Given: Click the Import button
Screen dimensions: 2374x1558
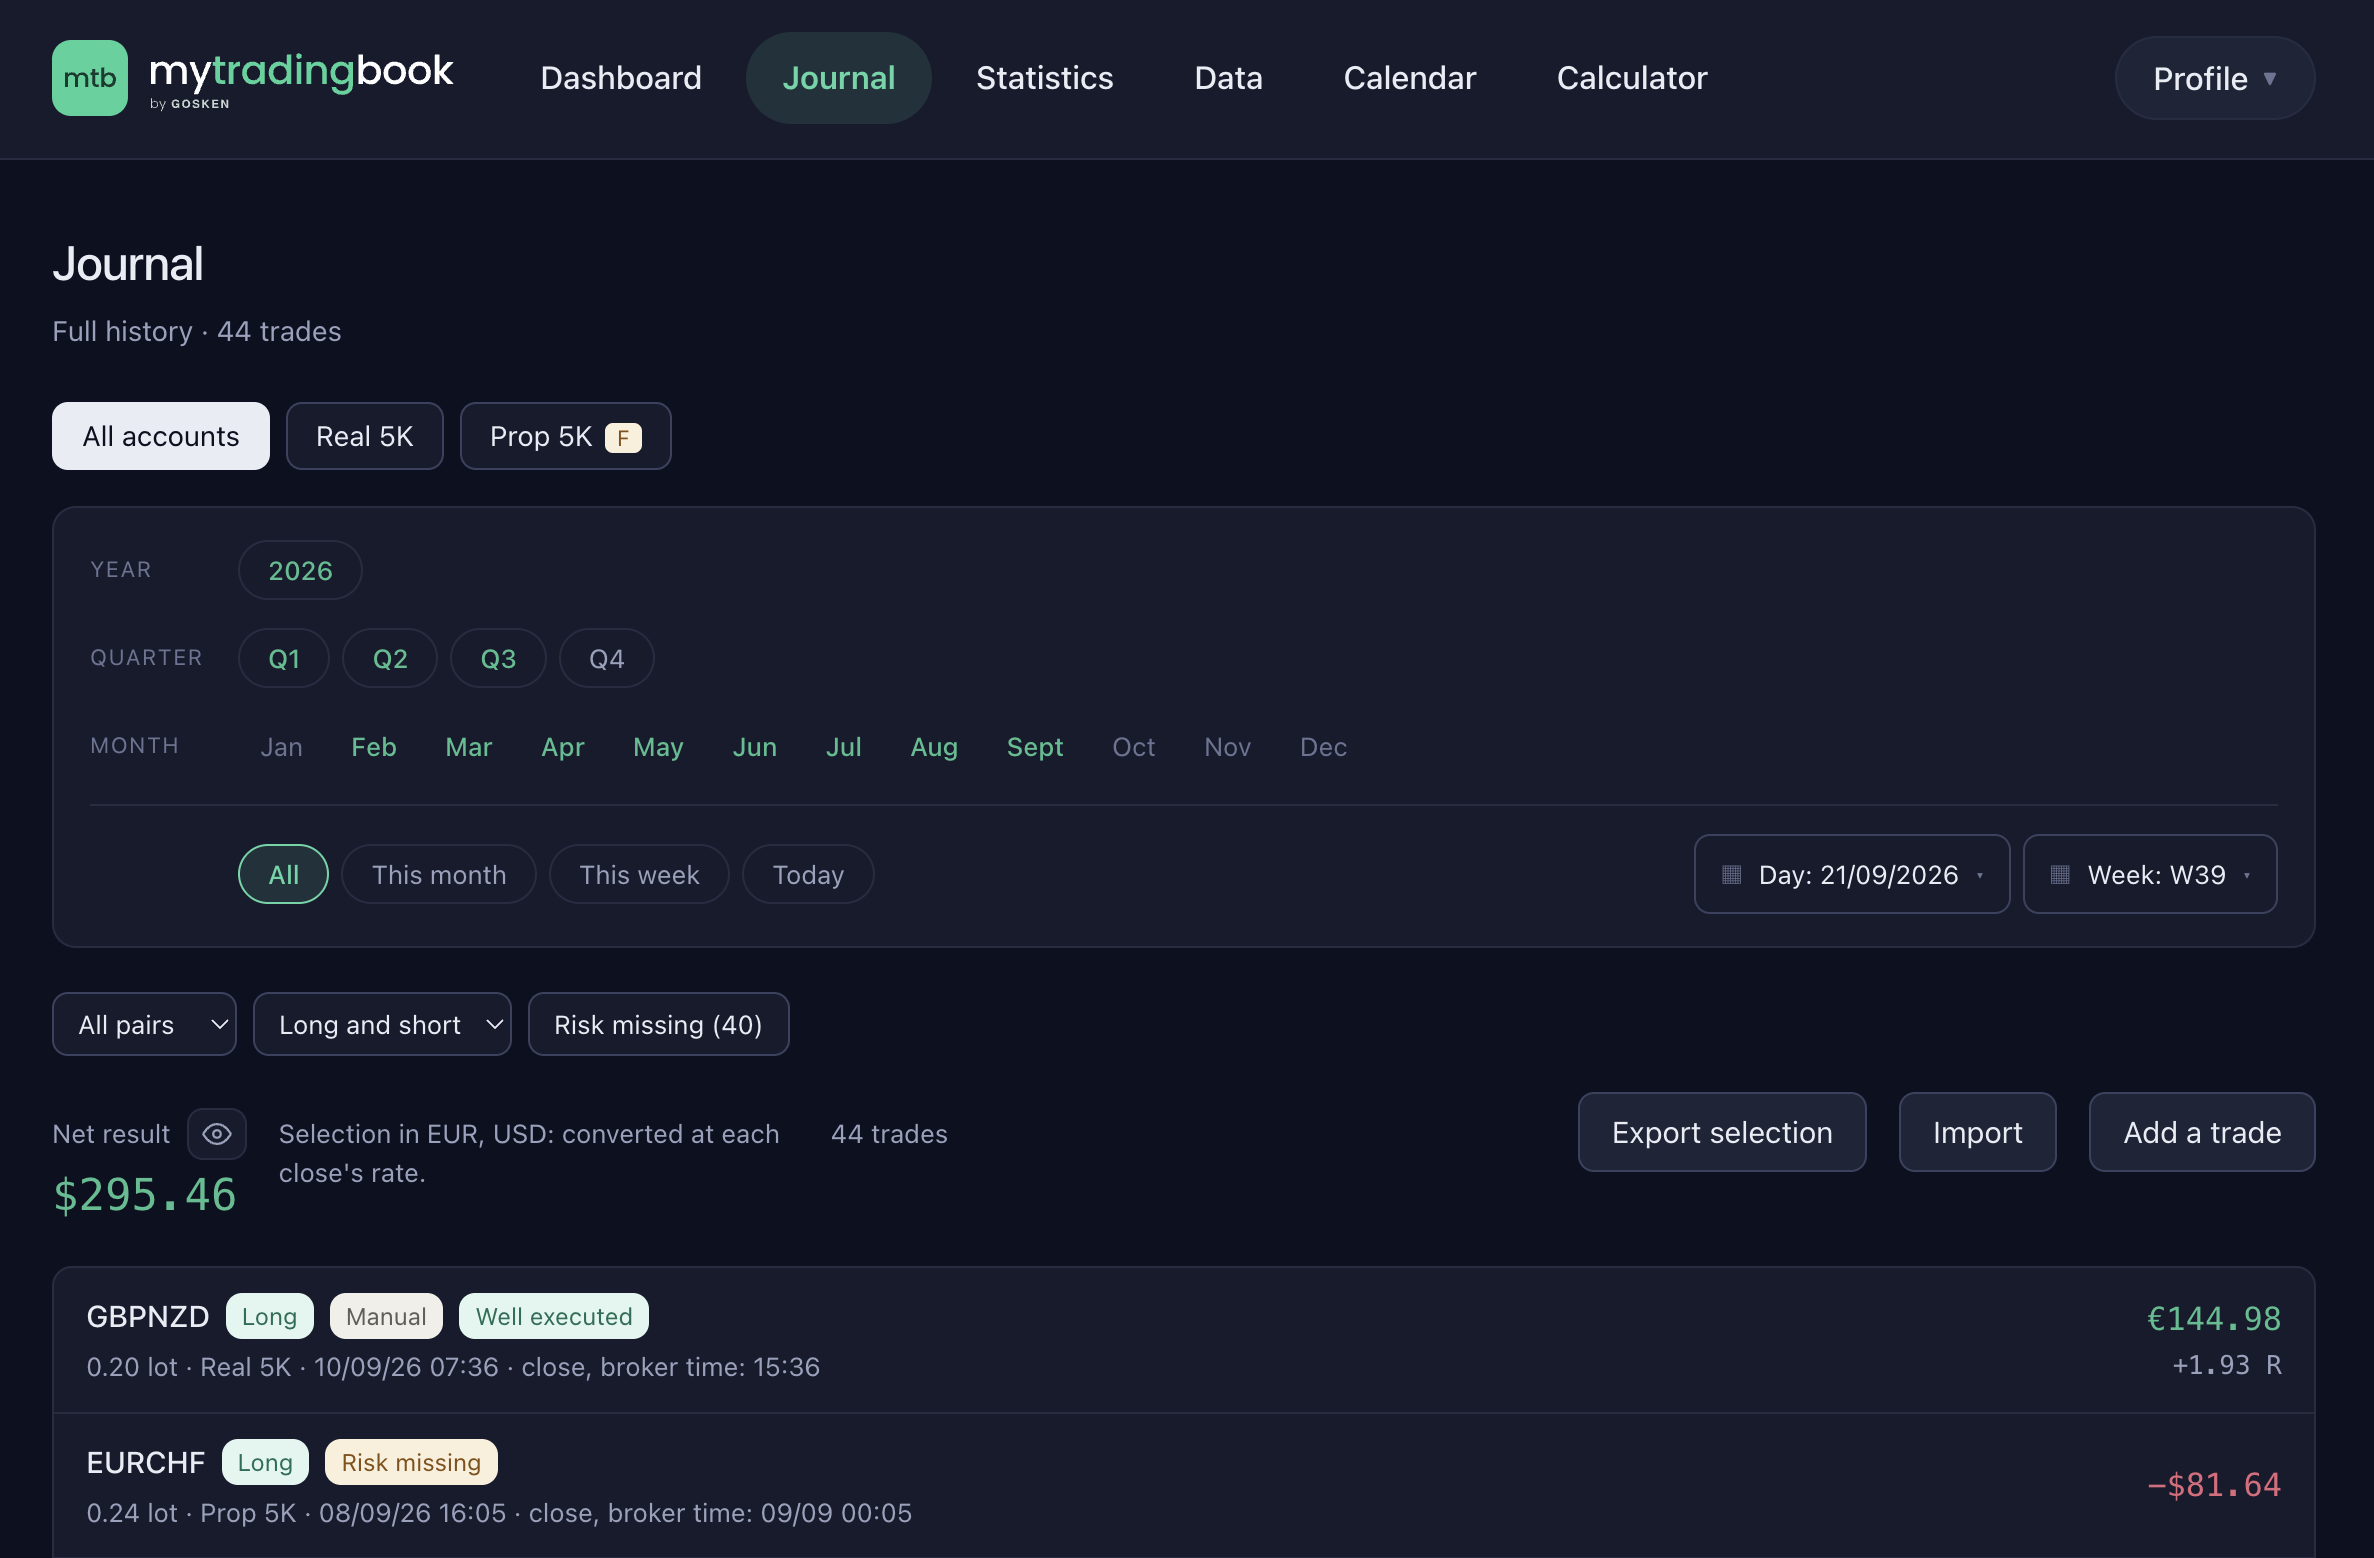Looking at the screenshot, I should click(x=1977, y=1132).
